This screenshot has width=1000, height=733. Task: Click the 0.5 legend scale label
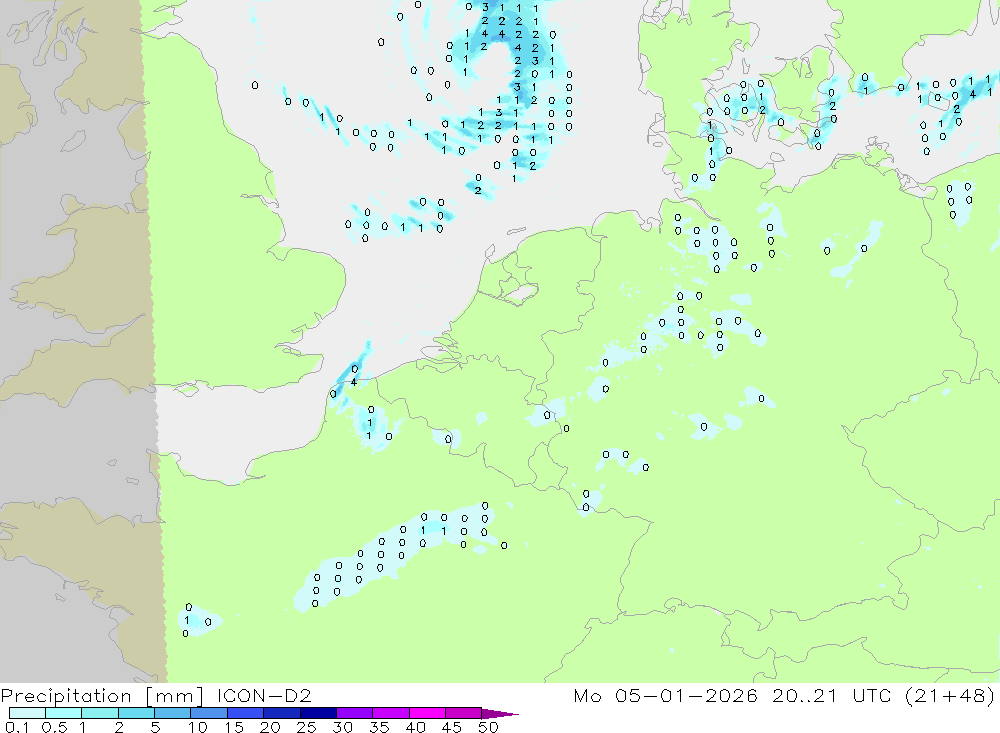(x=55, y=727)
